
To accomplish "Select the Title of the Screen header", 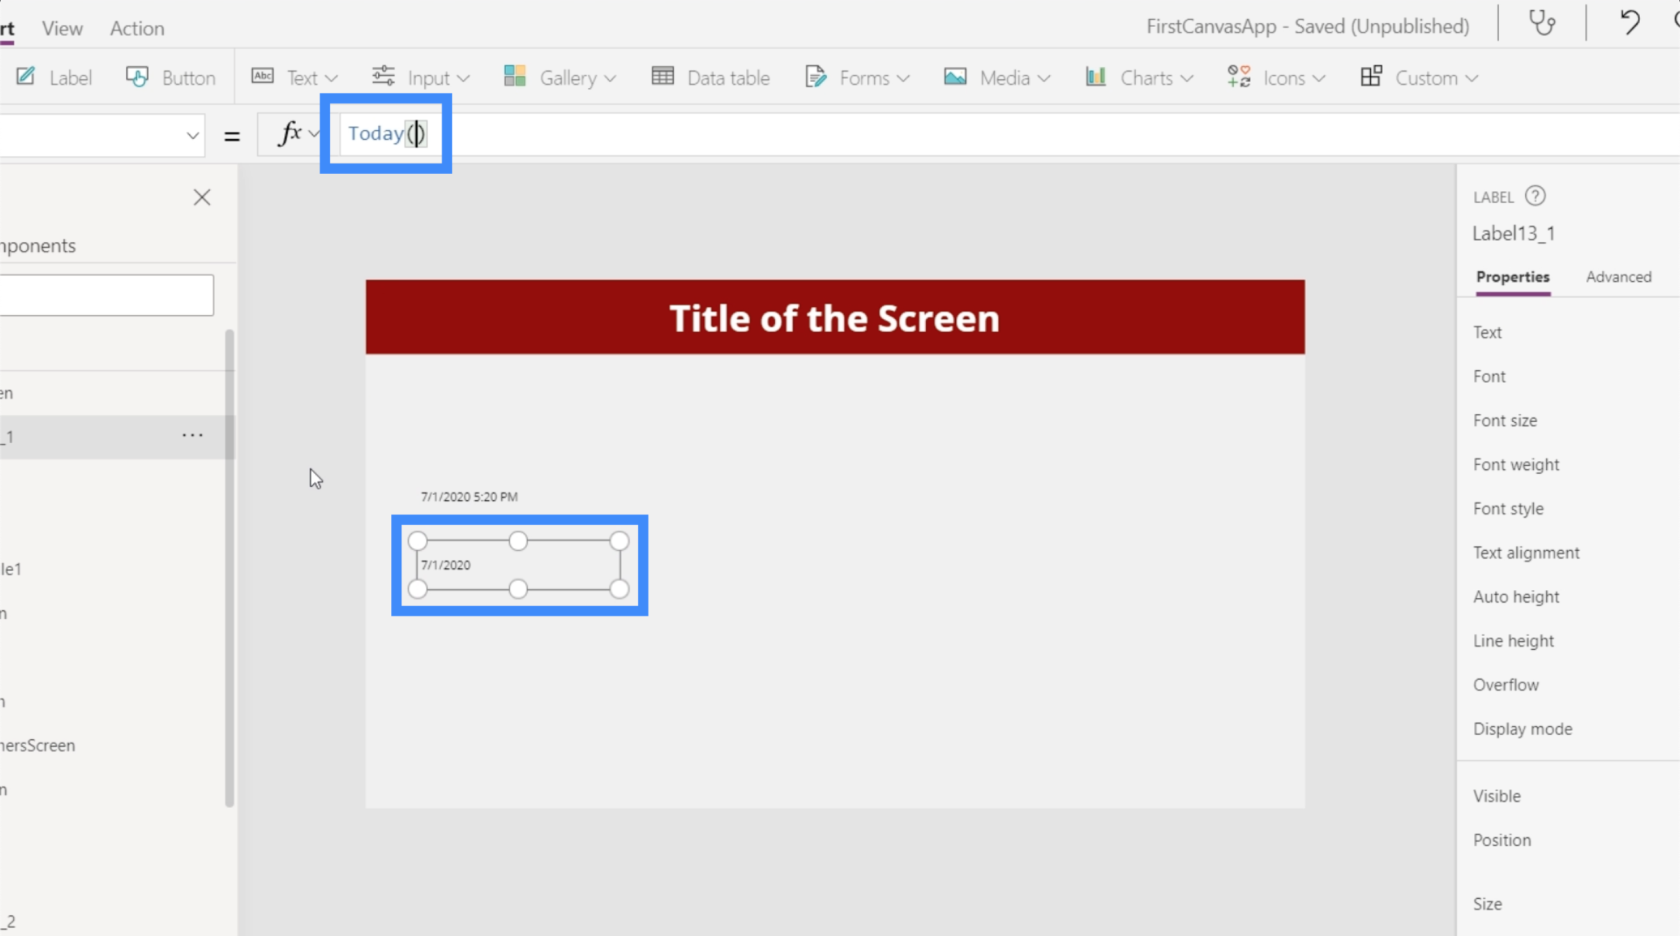I will (835, 317).
